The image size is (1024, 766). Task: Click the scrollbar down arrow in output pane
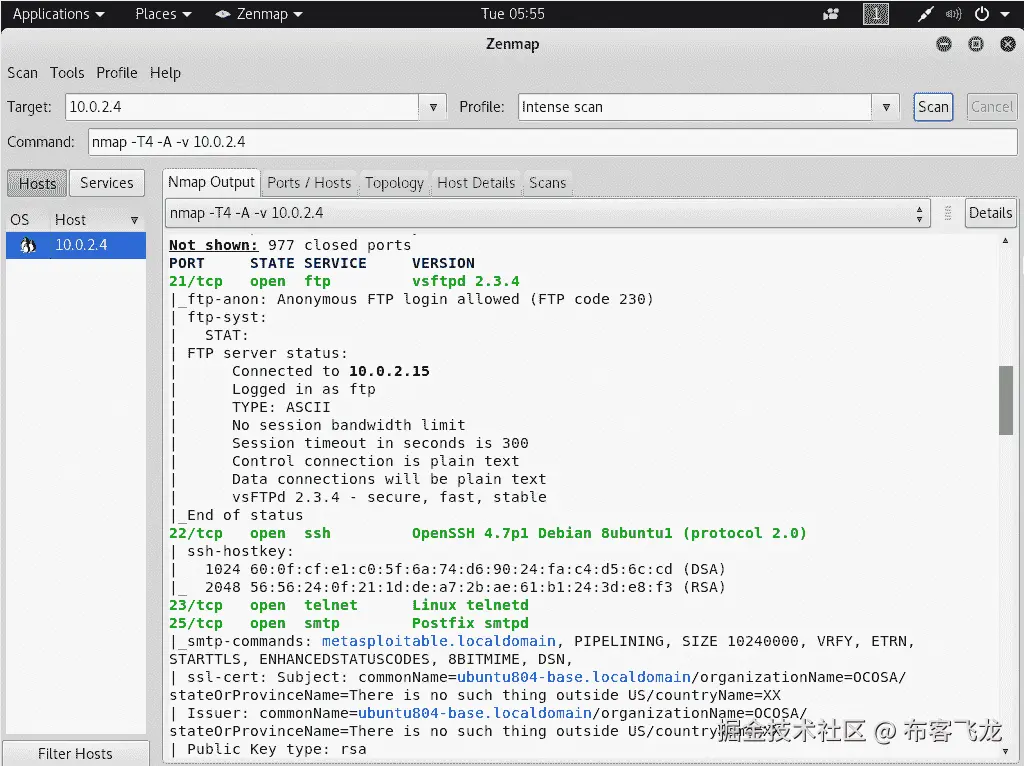(x=1005, y=752)
